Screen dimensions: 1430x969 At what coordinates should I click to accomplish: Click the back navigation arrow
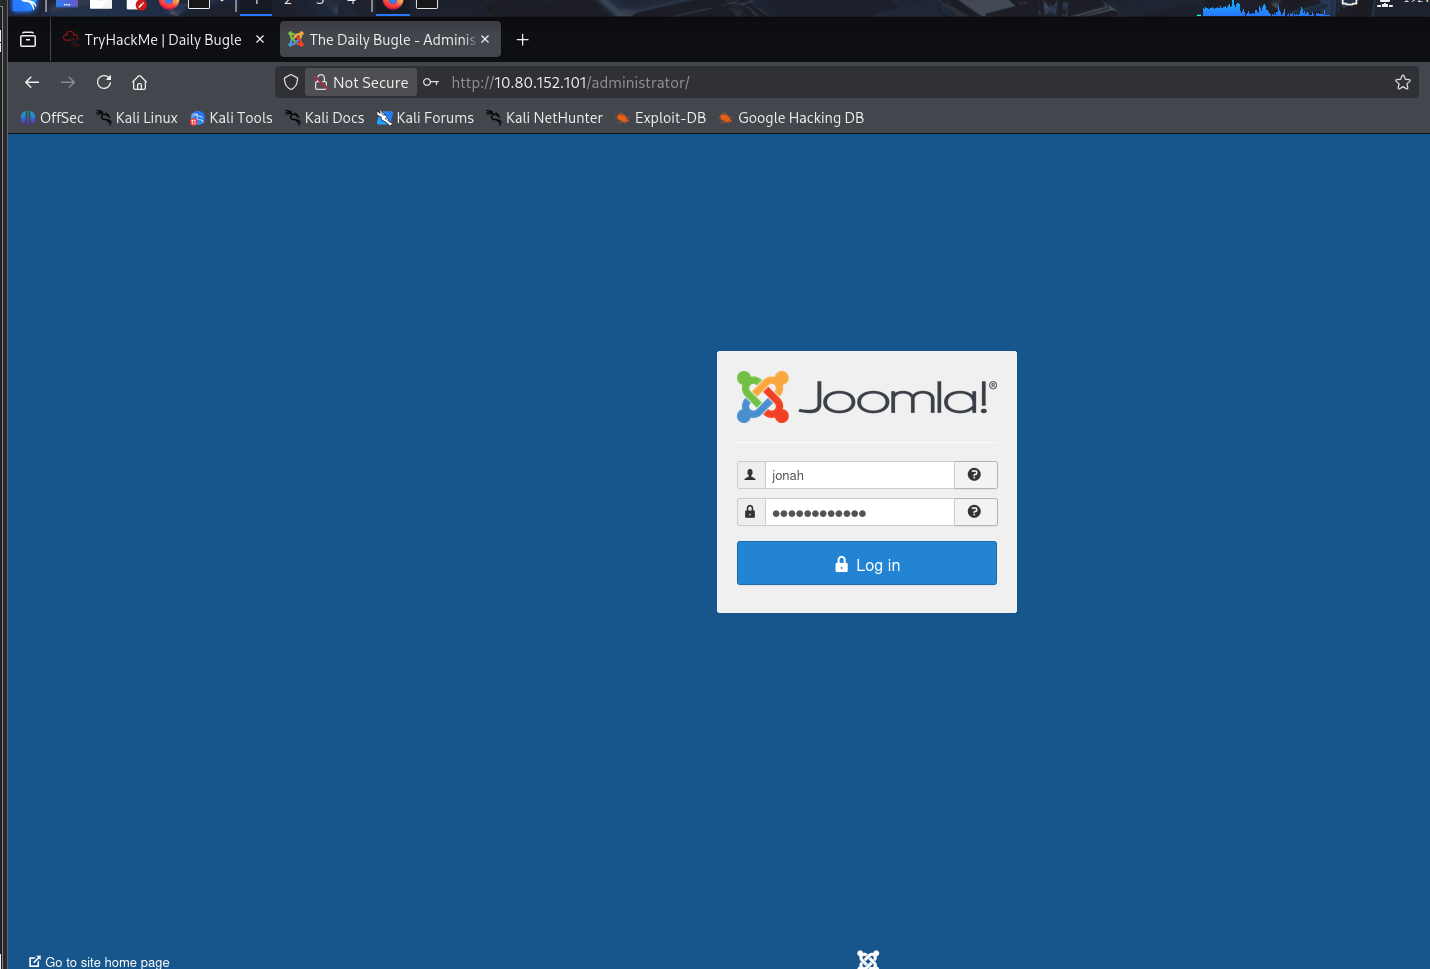(x=32, y=82)
